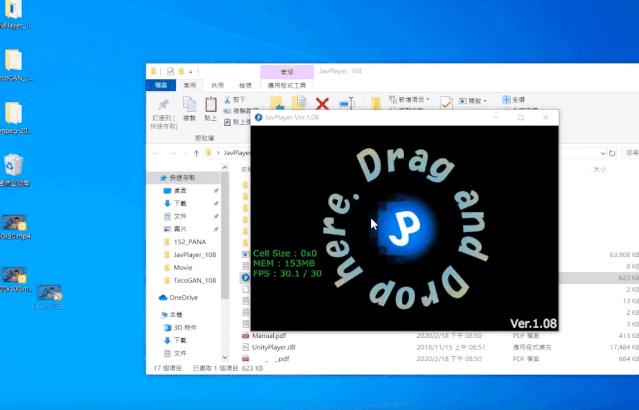This screenshot has height=410, width=639.
Task: Open 3D Objects under This PC
Action: click(x=180, y=327)
